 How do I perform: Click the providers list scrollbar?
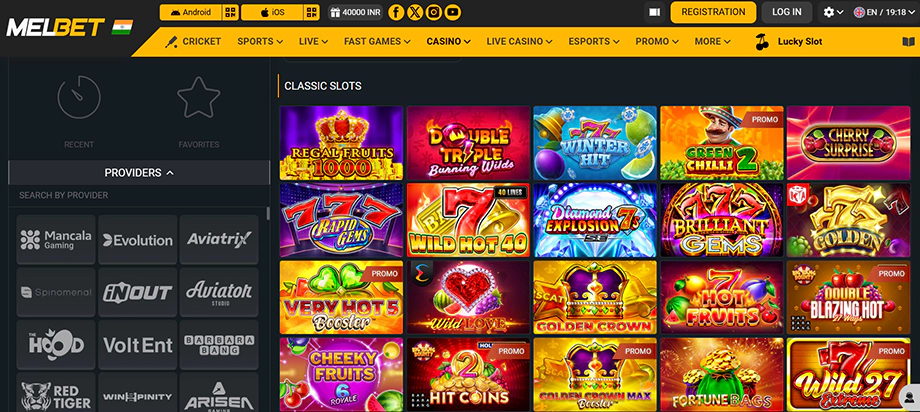click(x=269, y=213)
